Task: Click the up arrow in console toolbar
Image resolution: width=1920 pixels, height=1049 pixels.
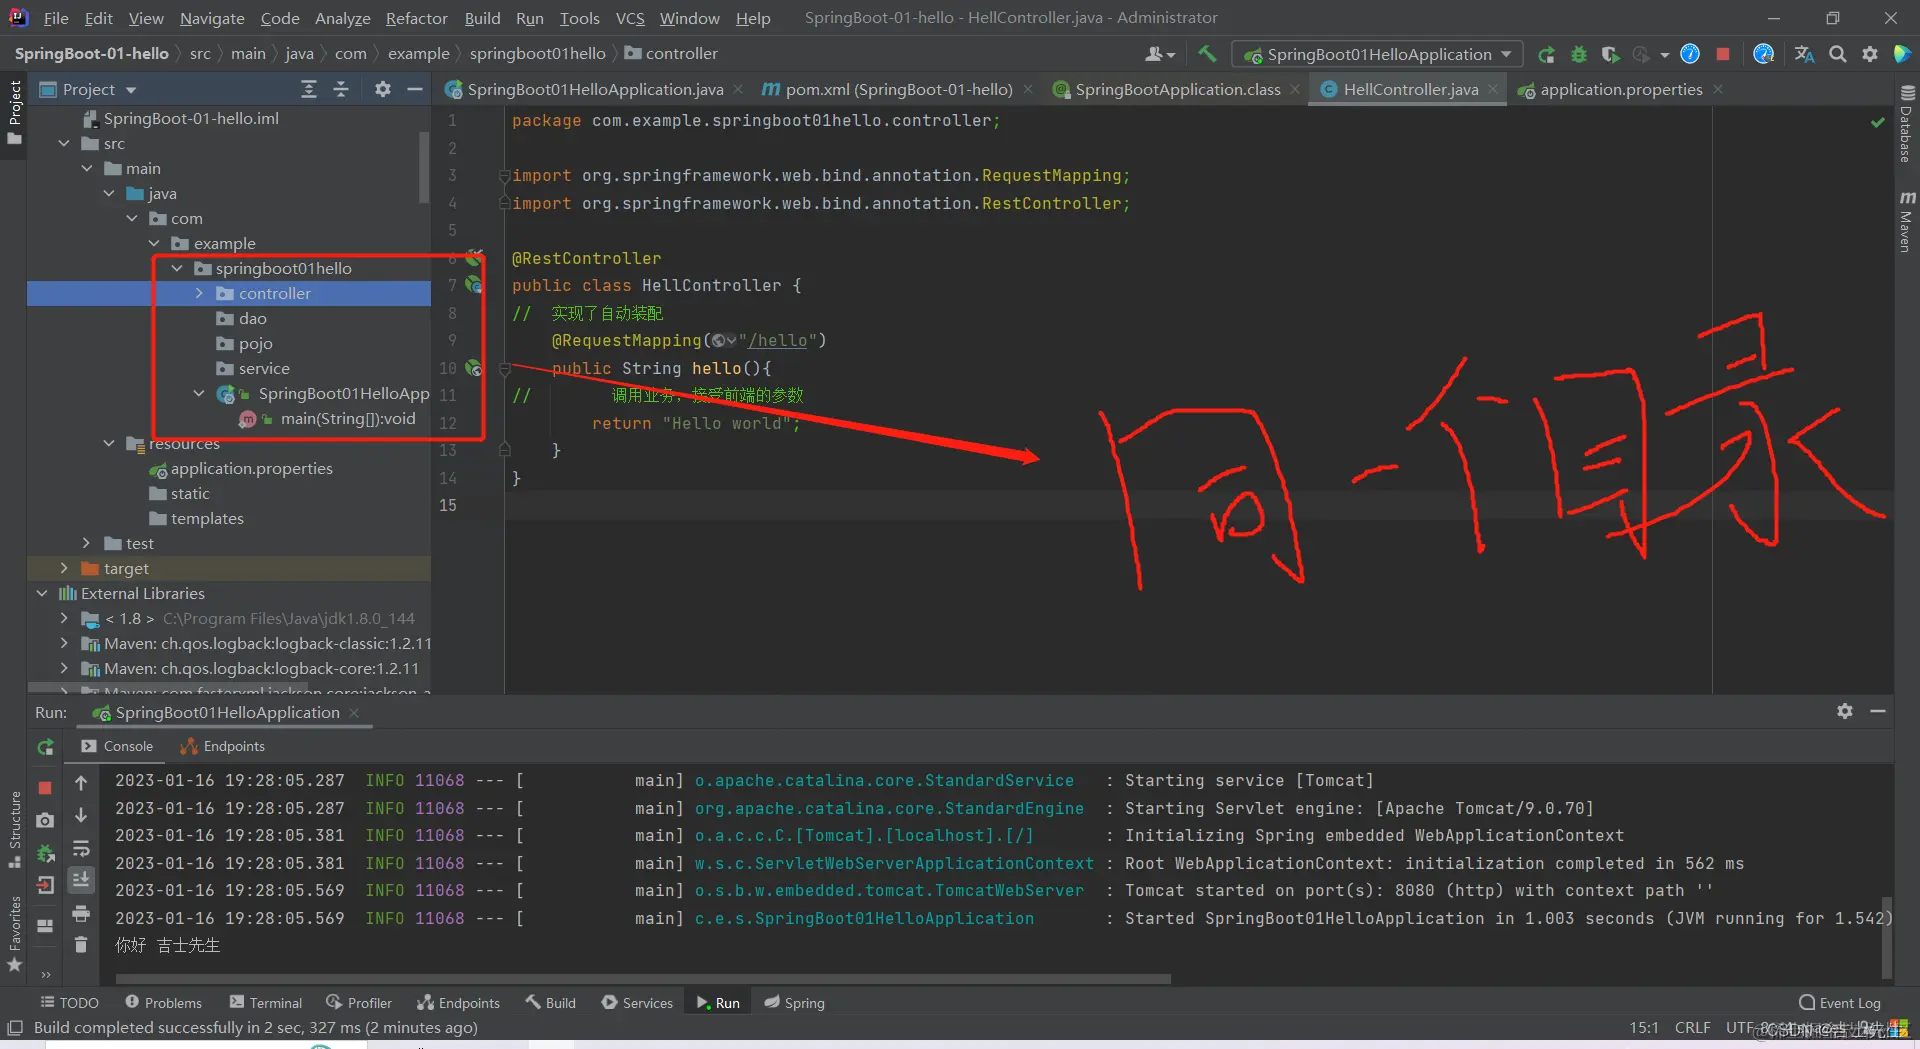Action: (81, 783)
